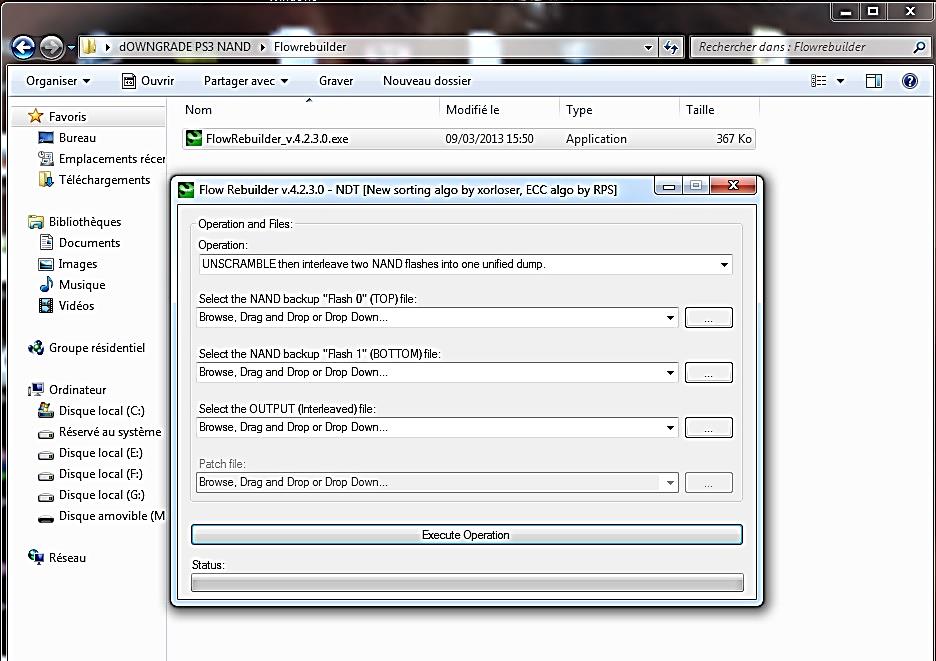Select FlowRebuilder_v.4.2.3.0.exe file

(x=469, y=139)
